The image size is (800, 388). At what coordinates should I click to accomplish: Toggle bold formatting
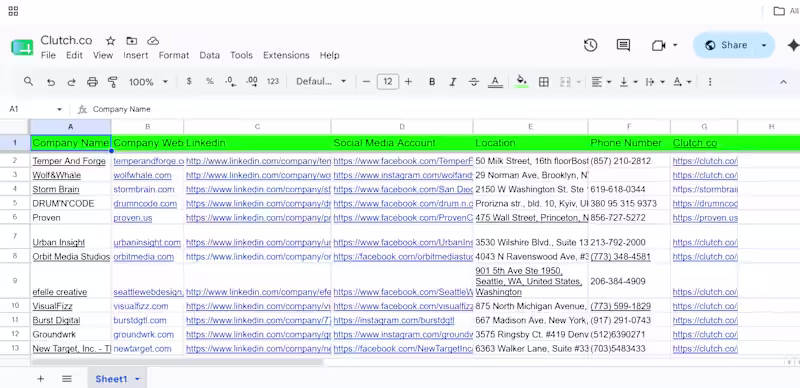click(432, 82)
